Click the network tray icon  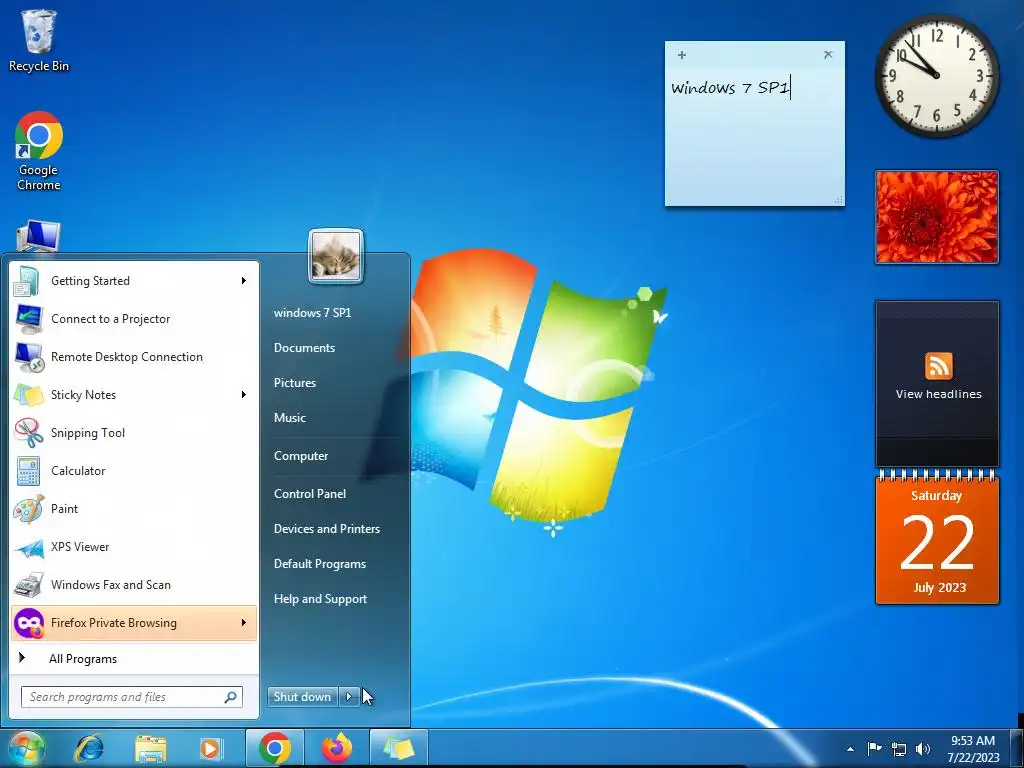pos(899,749)
